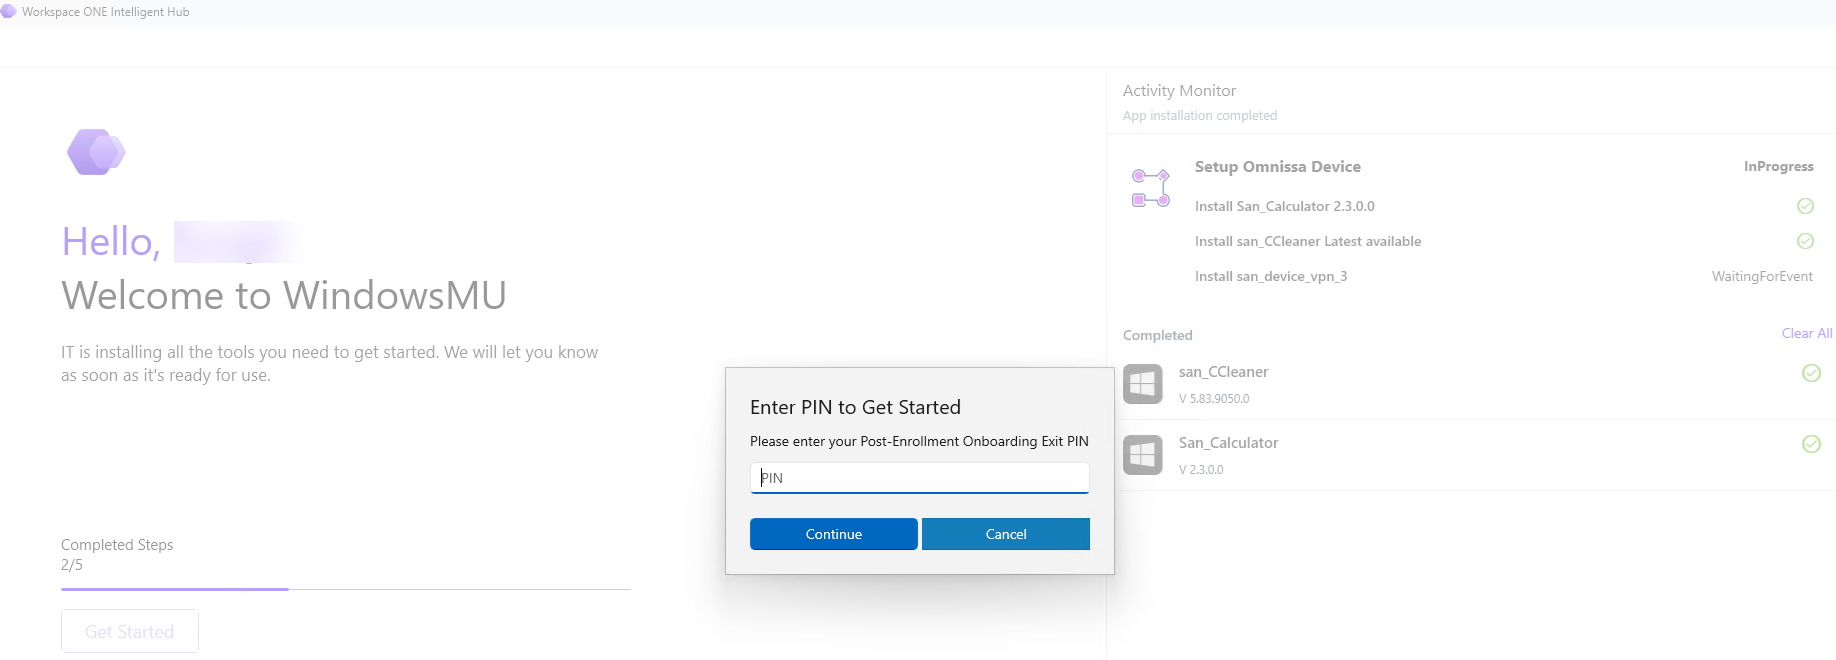Viewport: 1836px width, 660px height.
Task: Click the Workspace ONE Intelligent Hub title icon
Action: [x=9, y=12]
